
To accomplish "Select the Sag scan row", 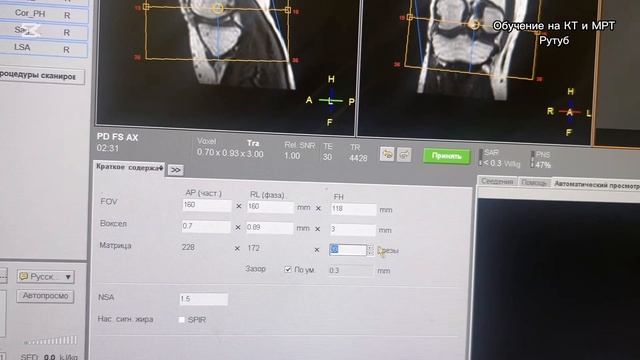I will click(44, 31).
